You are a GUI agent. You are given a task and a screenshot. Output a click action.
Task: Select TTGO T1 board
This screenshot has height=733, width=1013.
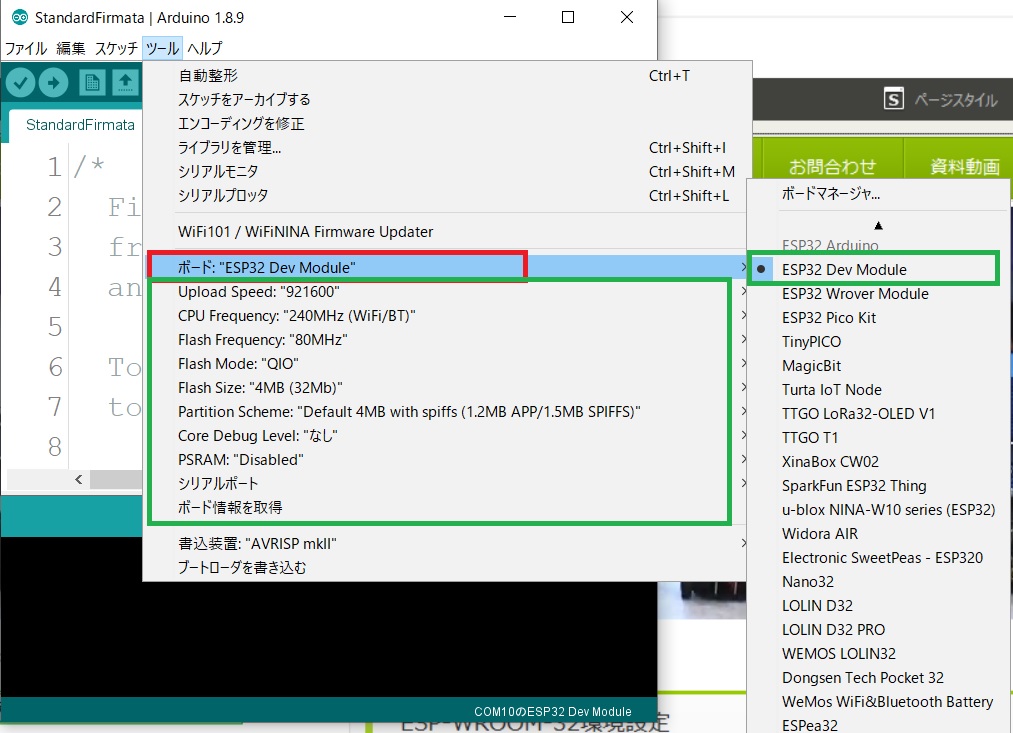click(x=879, y=437)
